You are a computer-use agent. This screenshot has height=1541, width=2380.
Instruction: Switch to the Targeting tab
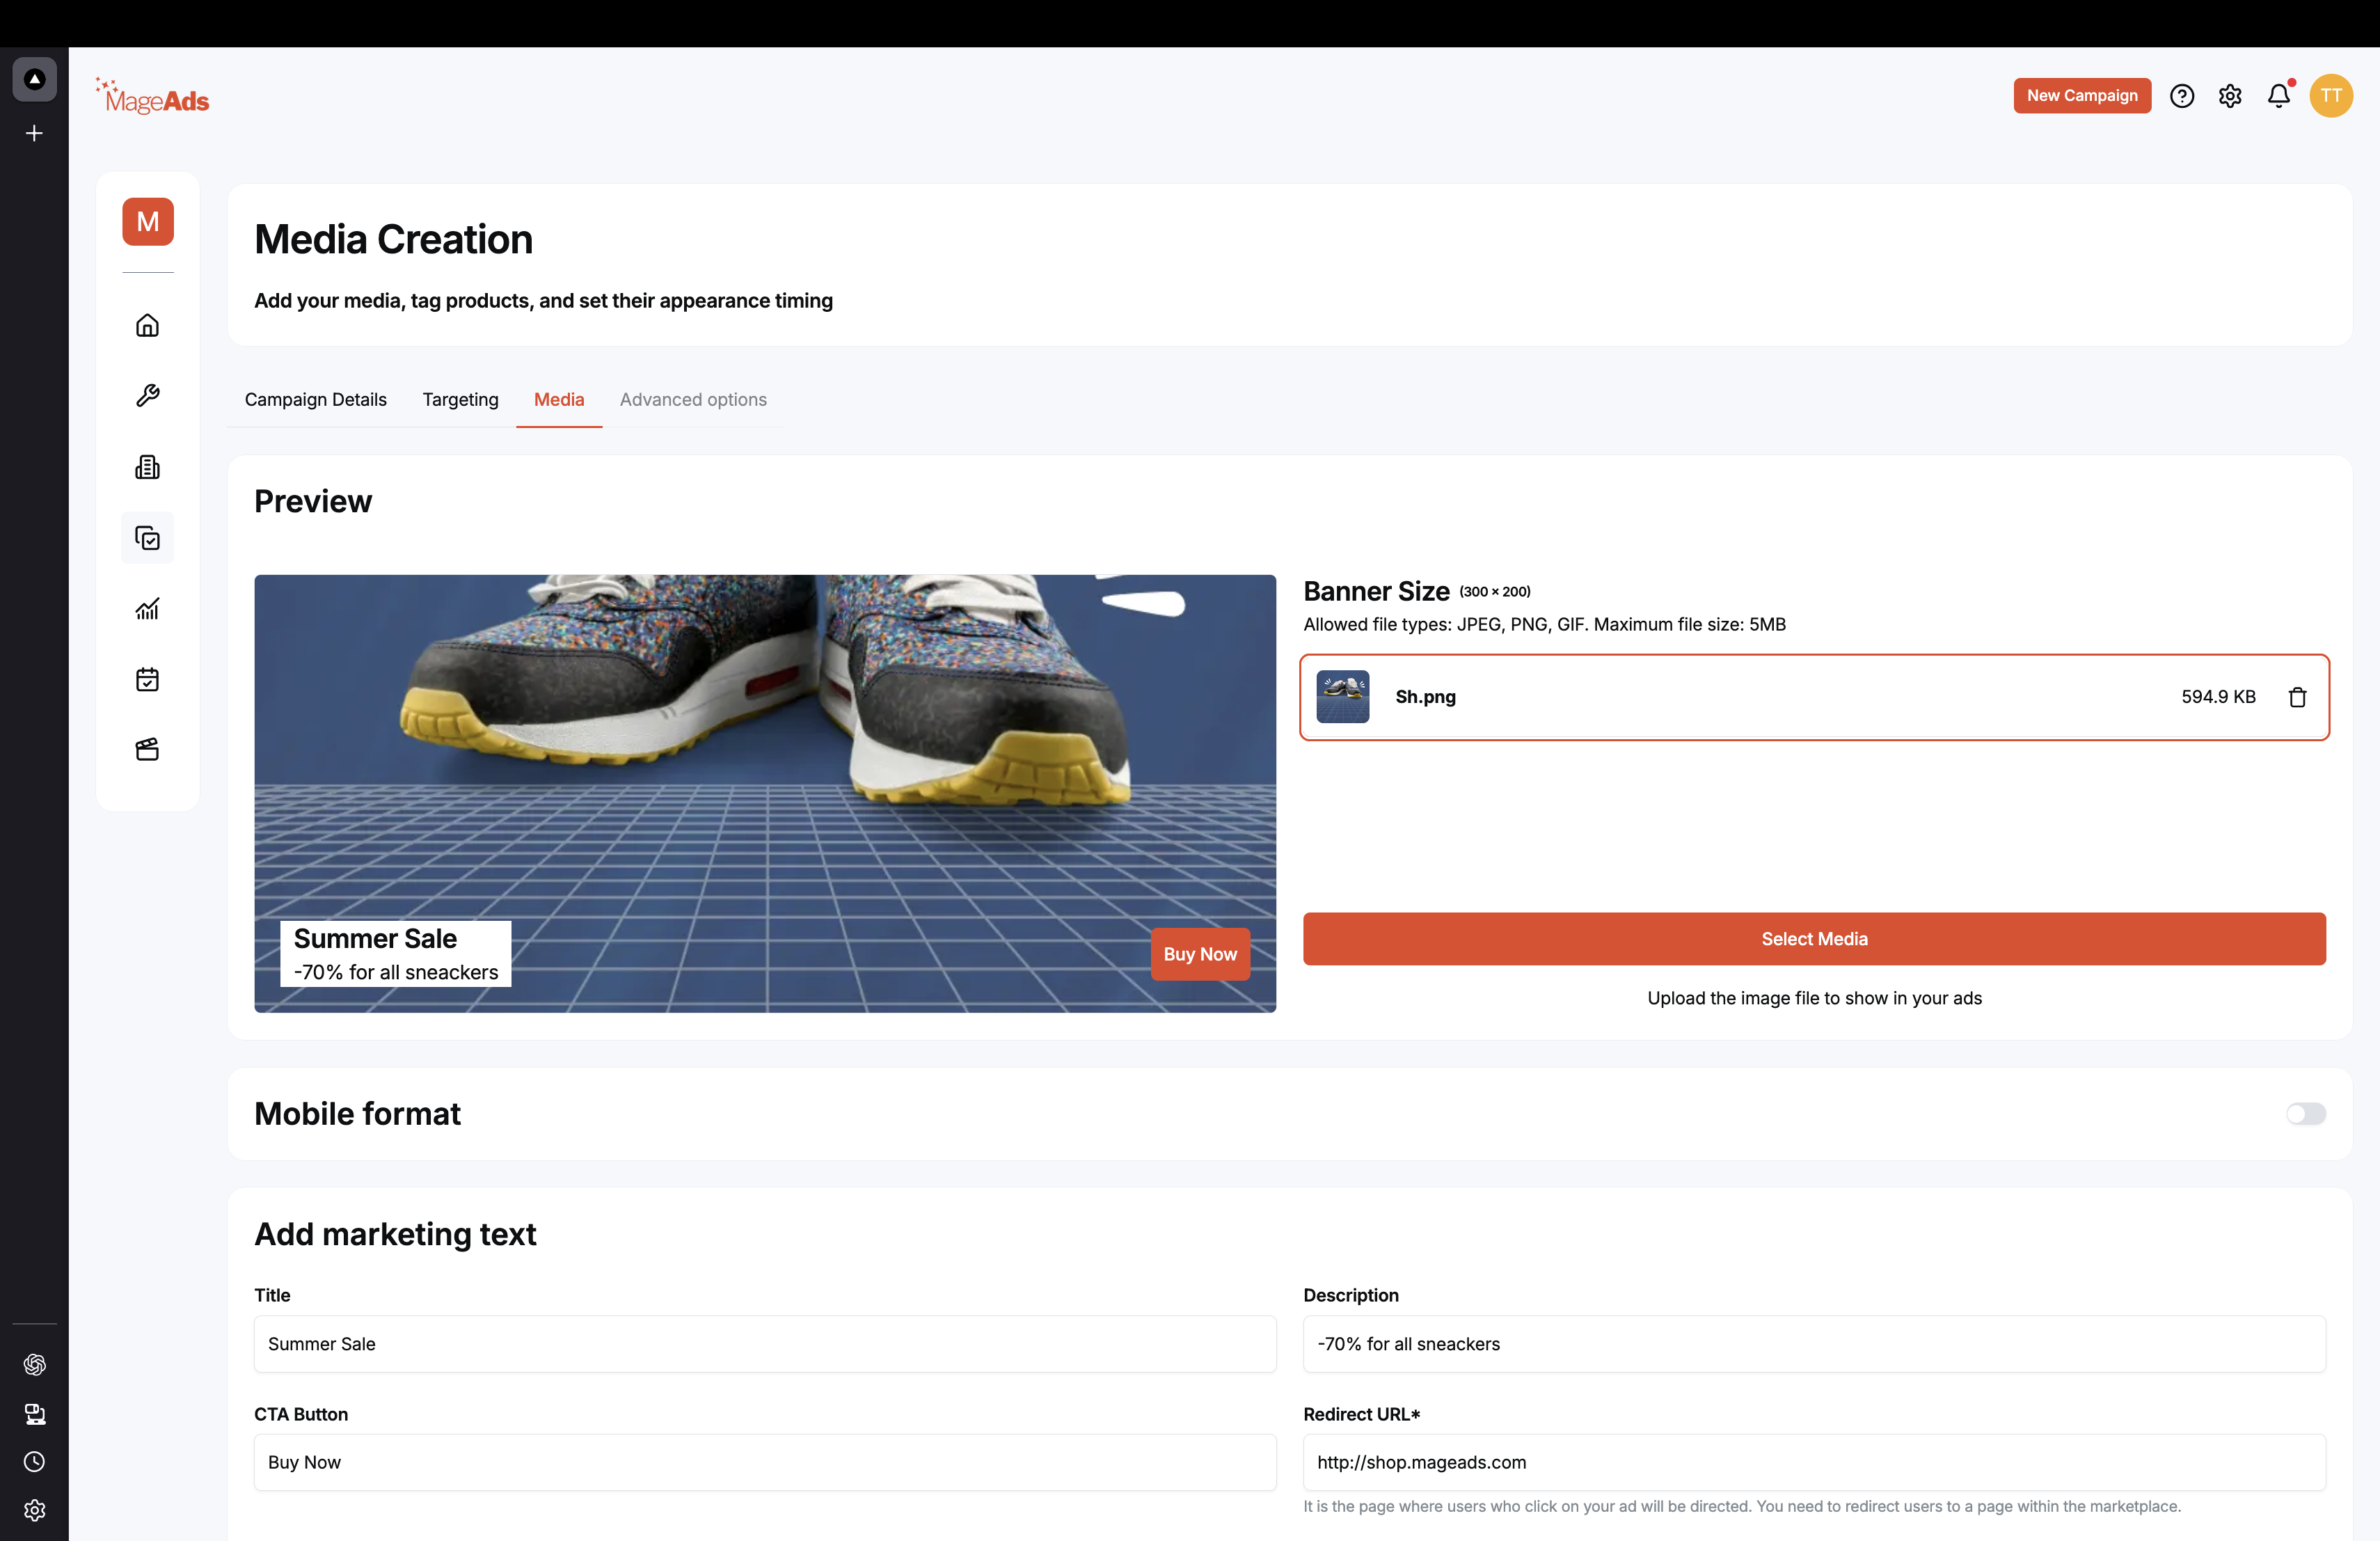pos(460,399)
